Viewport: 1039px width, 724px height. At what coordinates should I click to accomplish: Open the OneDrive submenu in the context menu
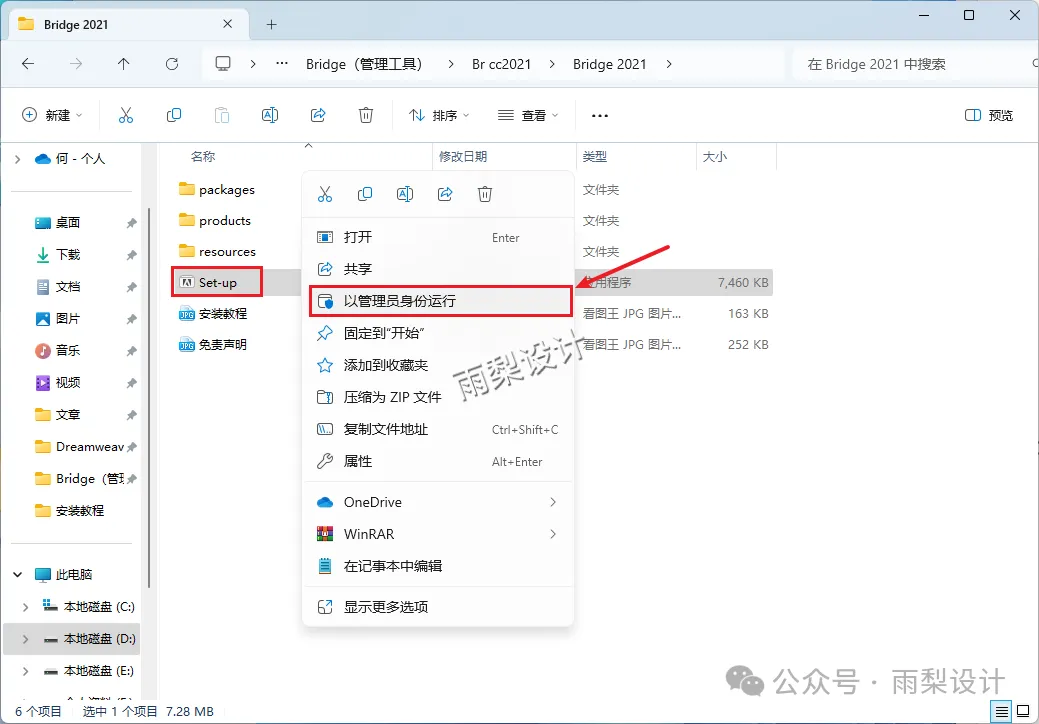437,502
